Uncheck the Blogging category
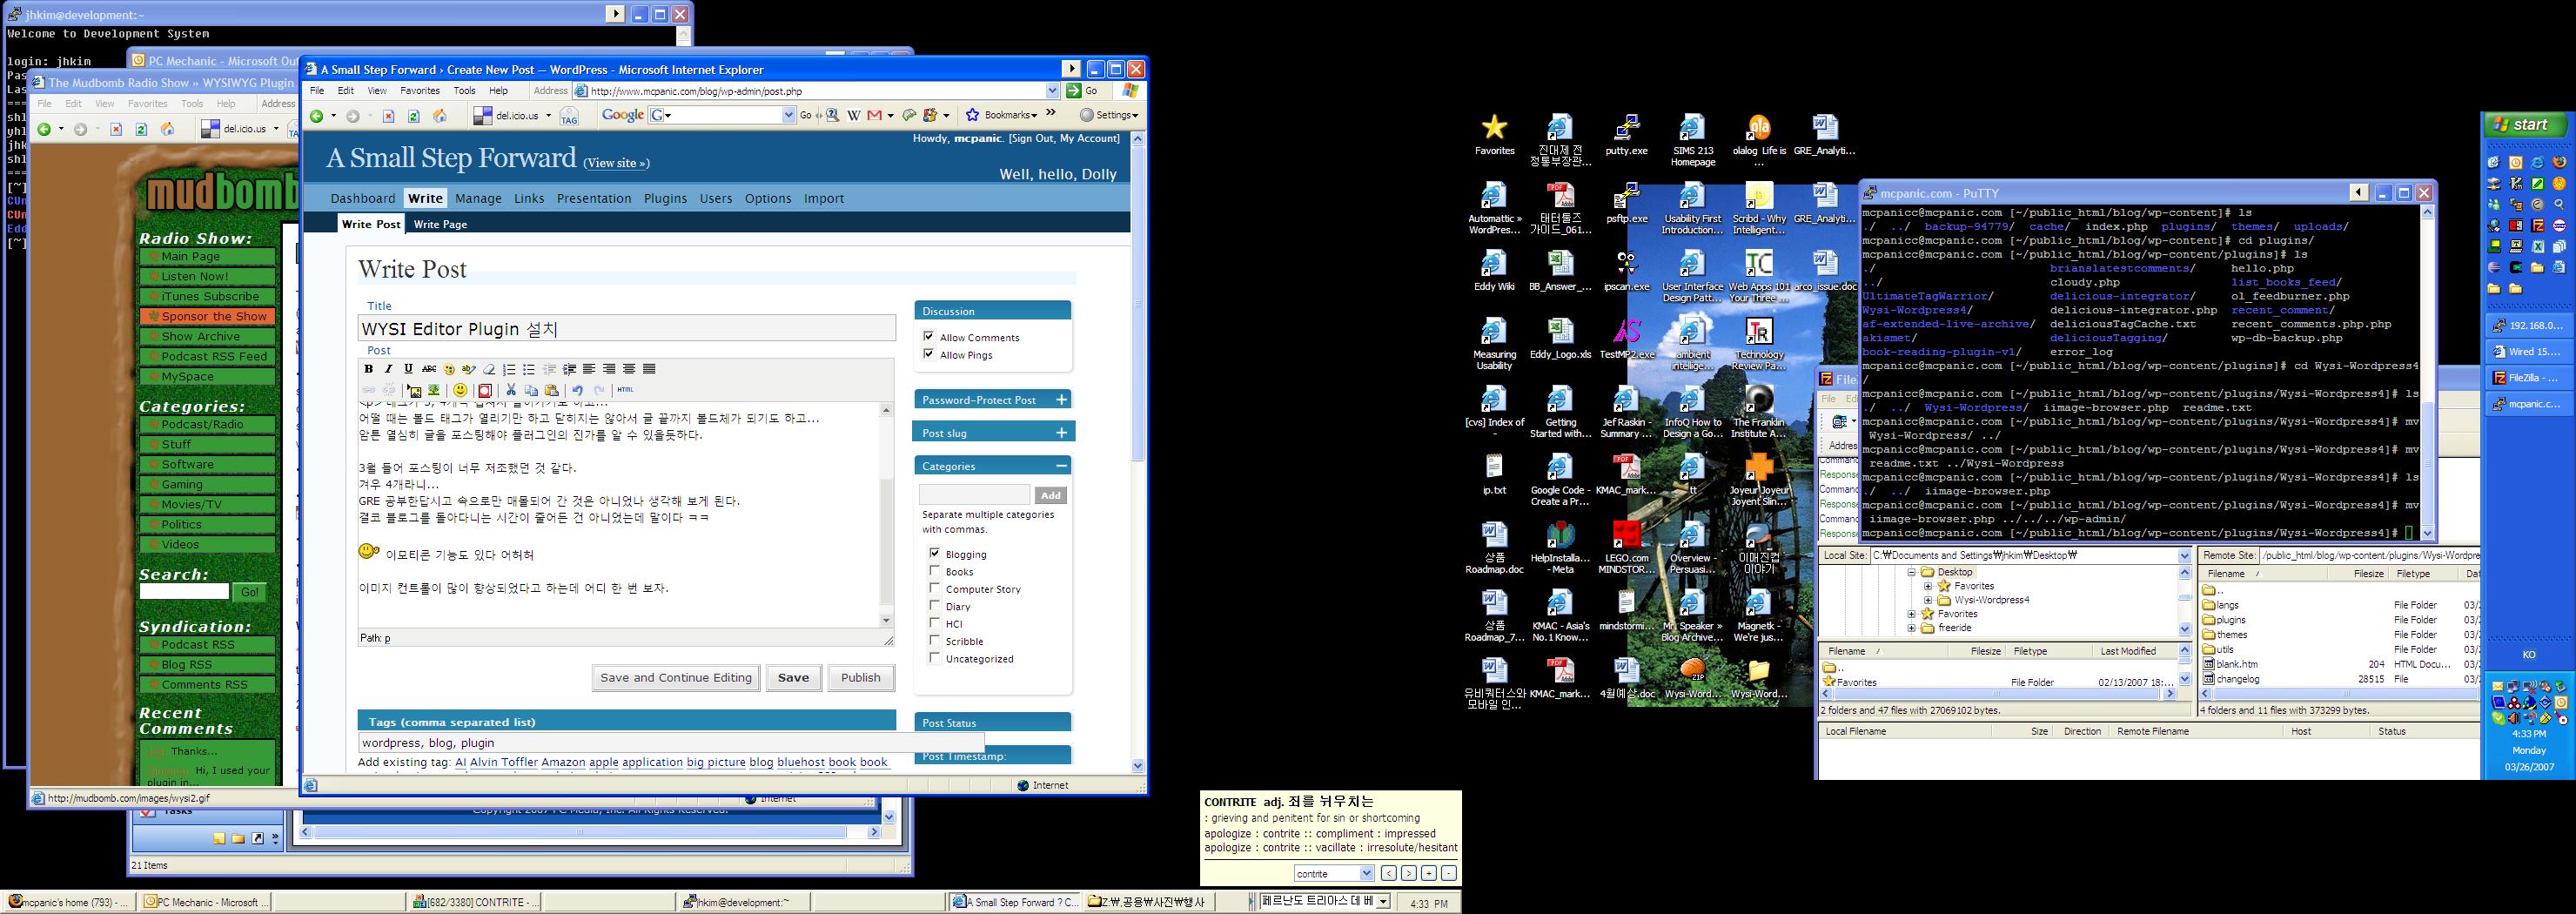This screenshot has width=2576, height=914. (x=935, y=553)
